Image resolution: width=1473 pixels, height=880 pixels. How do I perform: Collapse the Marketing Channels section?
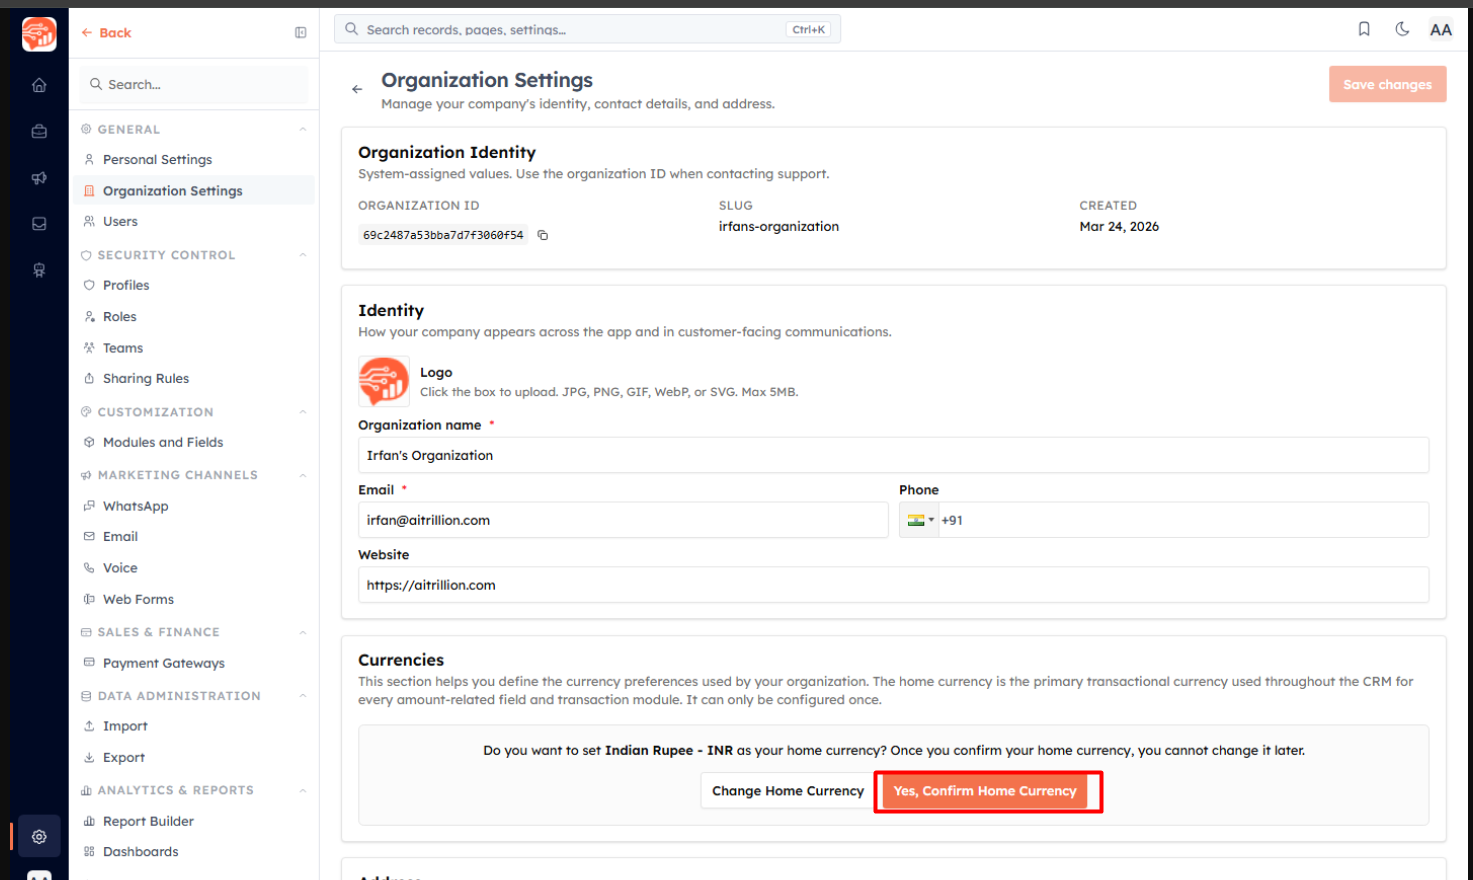click(x=302, y=475)
